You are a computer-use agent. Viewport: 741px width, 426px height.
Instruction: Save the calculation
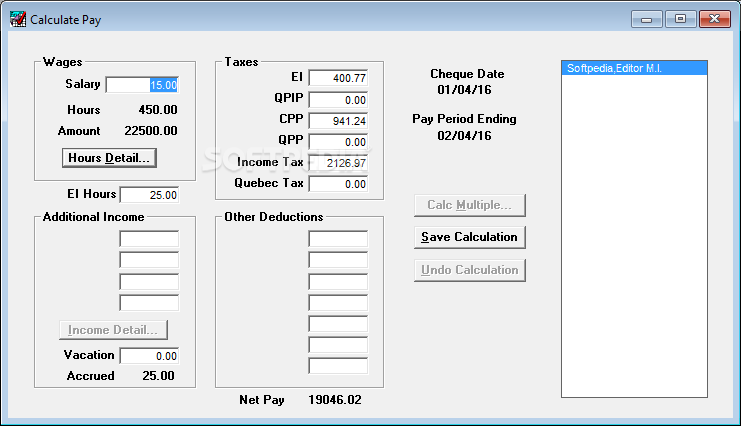(470, 237)
